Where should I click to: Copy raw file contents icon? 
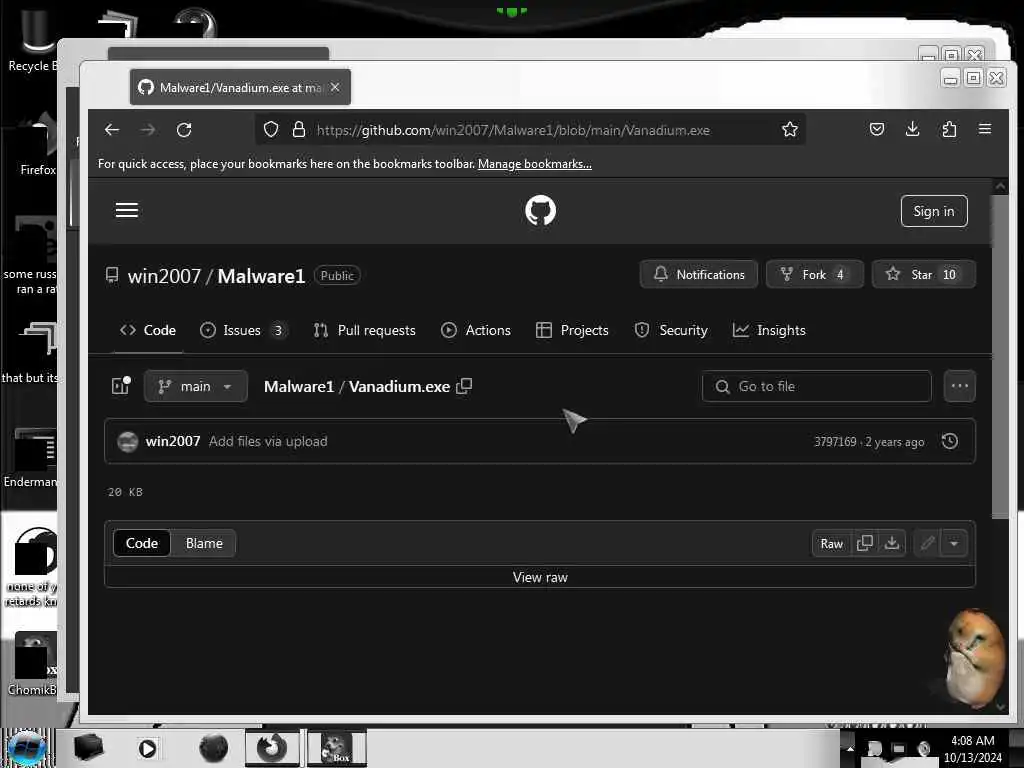pos(865,543)
